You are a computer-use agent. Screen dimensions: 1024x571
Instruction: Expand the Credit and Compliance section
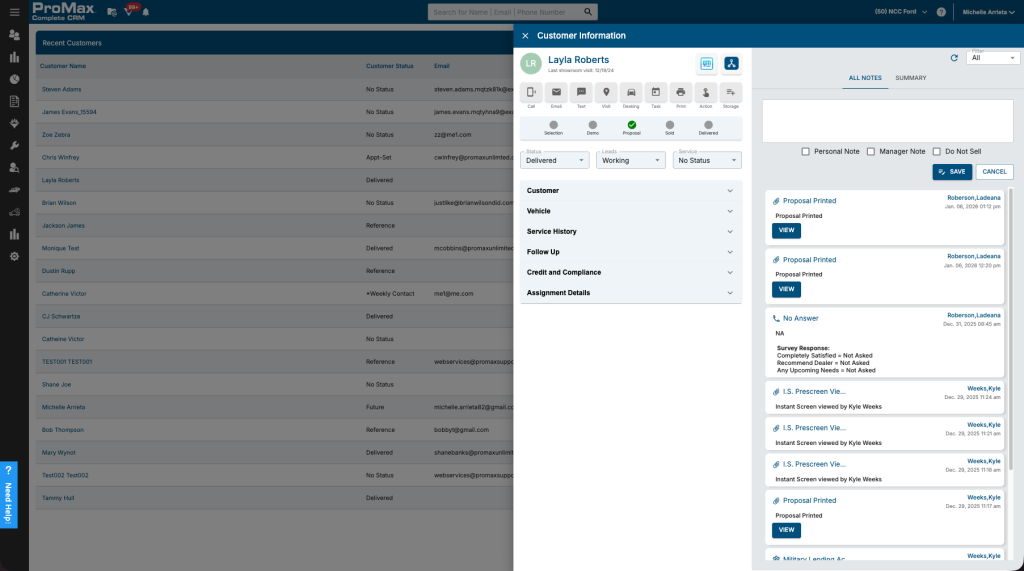point(631,272)
